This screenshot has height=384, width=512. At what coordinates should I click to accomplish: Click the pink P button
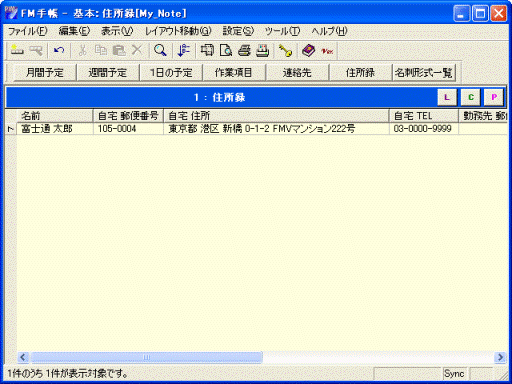(x=494, y=97)
